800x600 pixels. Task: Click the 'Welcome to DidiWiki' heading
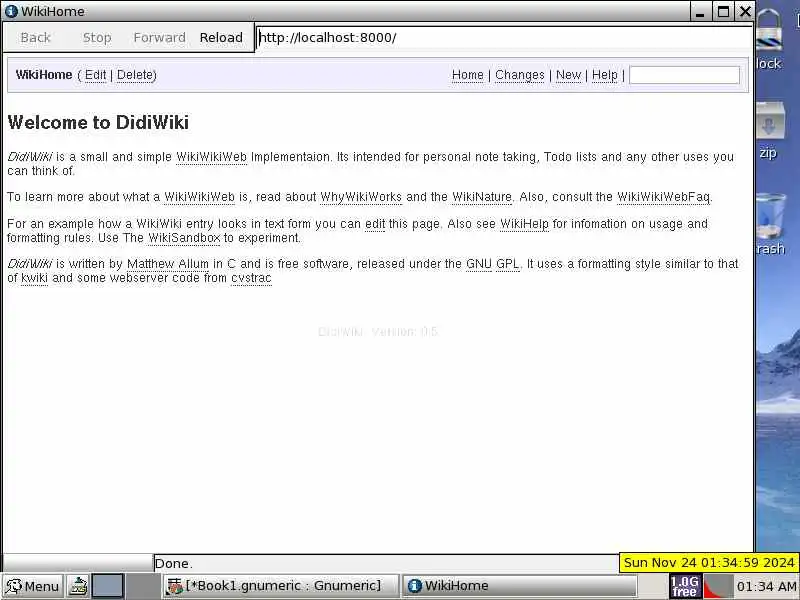98,122
